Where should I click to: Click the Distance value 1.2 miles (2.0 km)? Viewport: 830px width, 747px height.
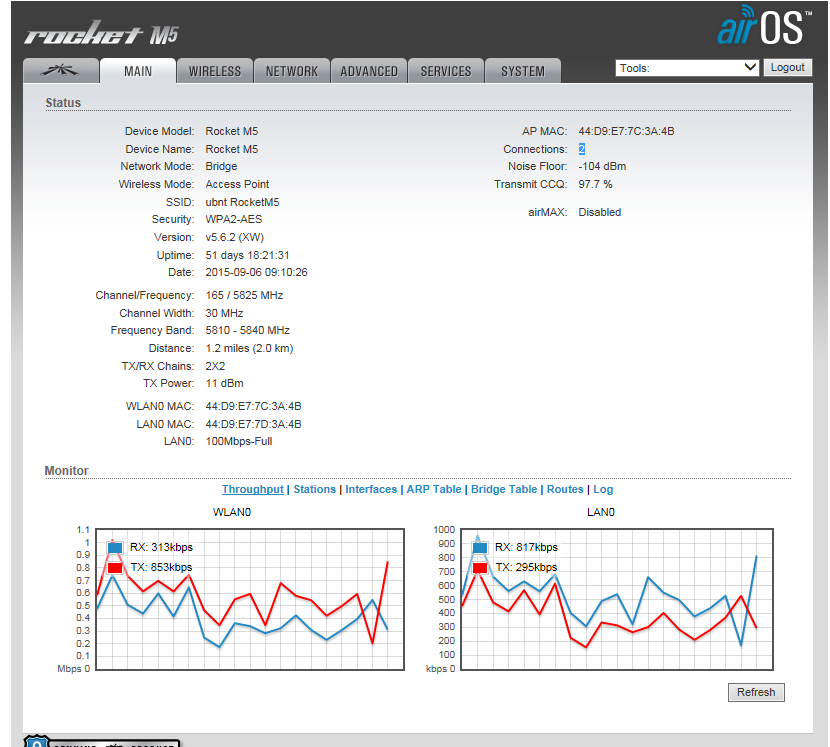tap(249, 348)
